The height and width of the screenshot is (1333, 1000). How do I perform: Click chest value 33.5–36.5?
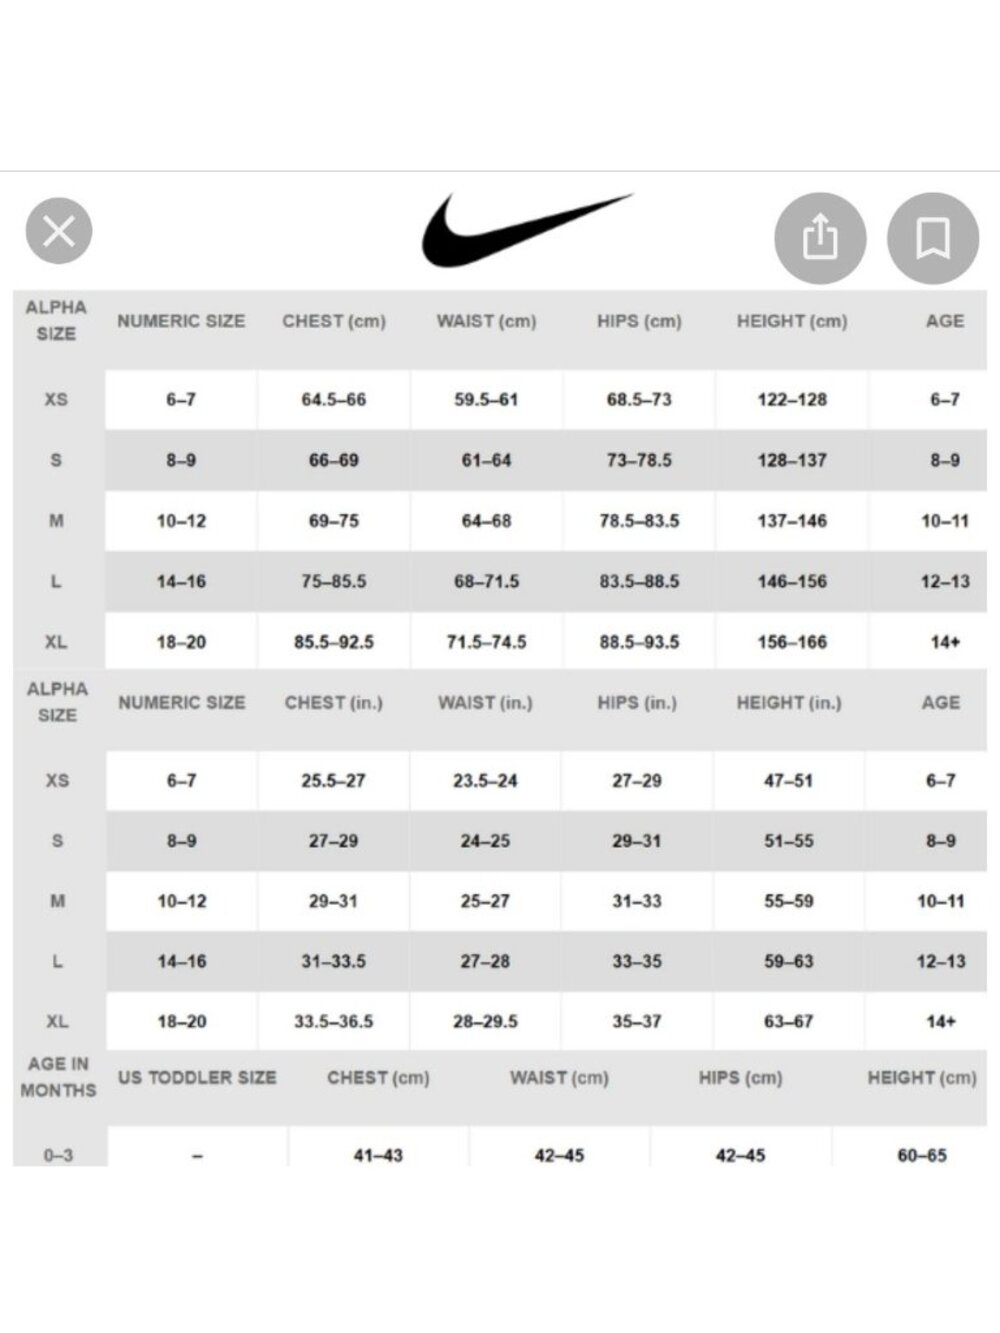coord(333,1021)
